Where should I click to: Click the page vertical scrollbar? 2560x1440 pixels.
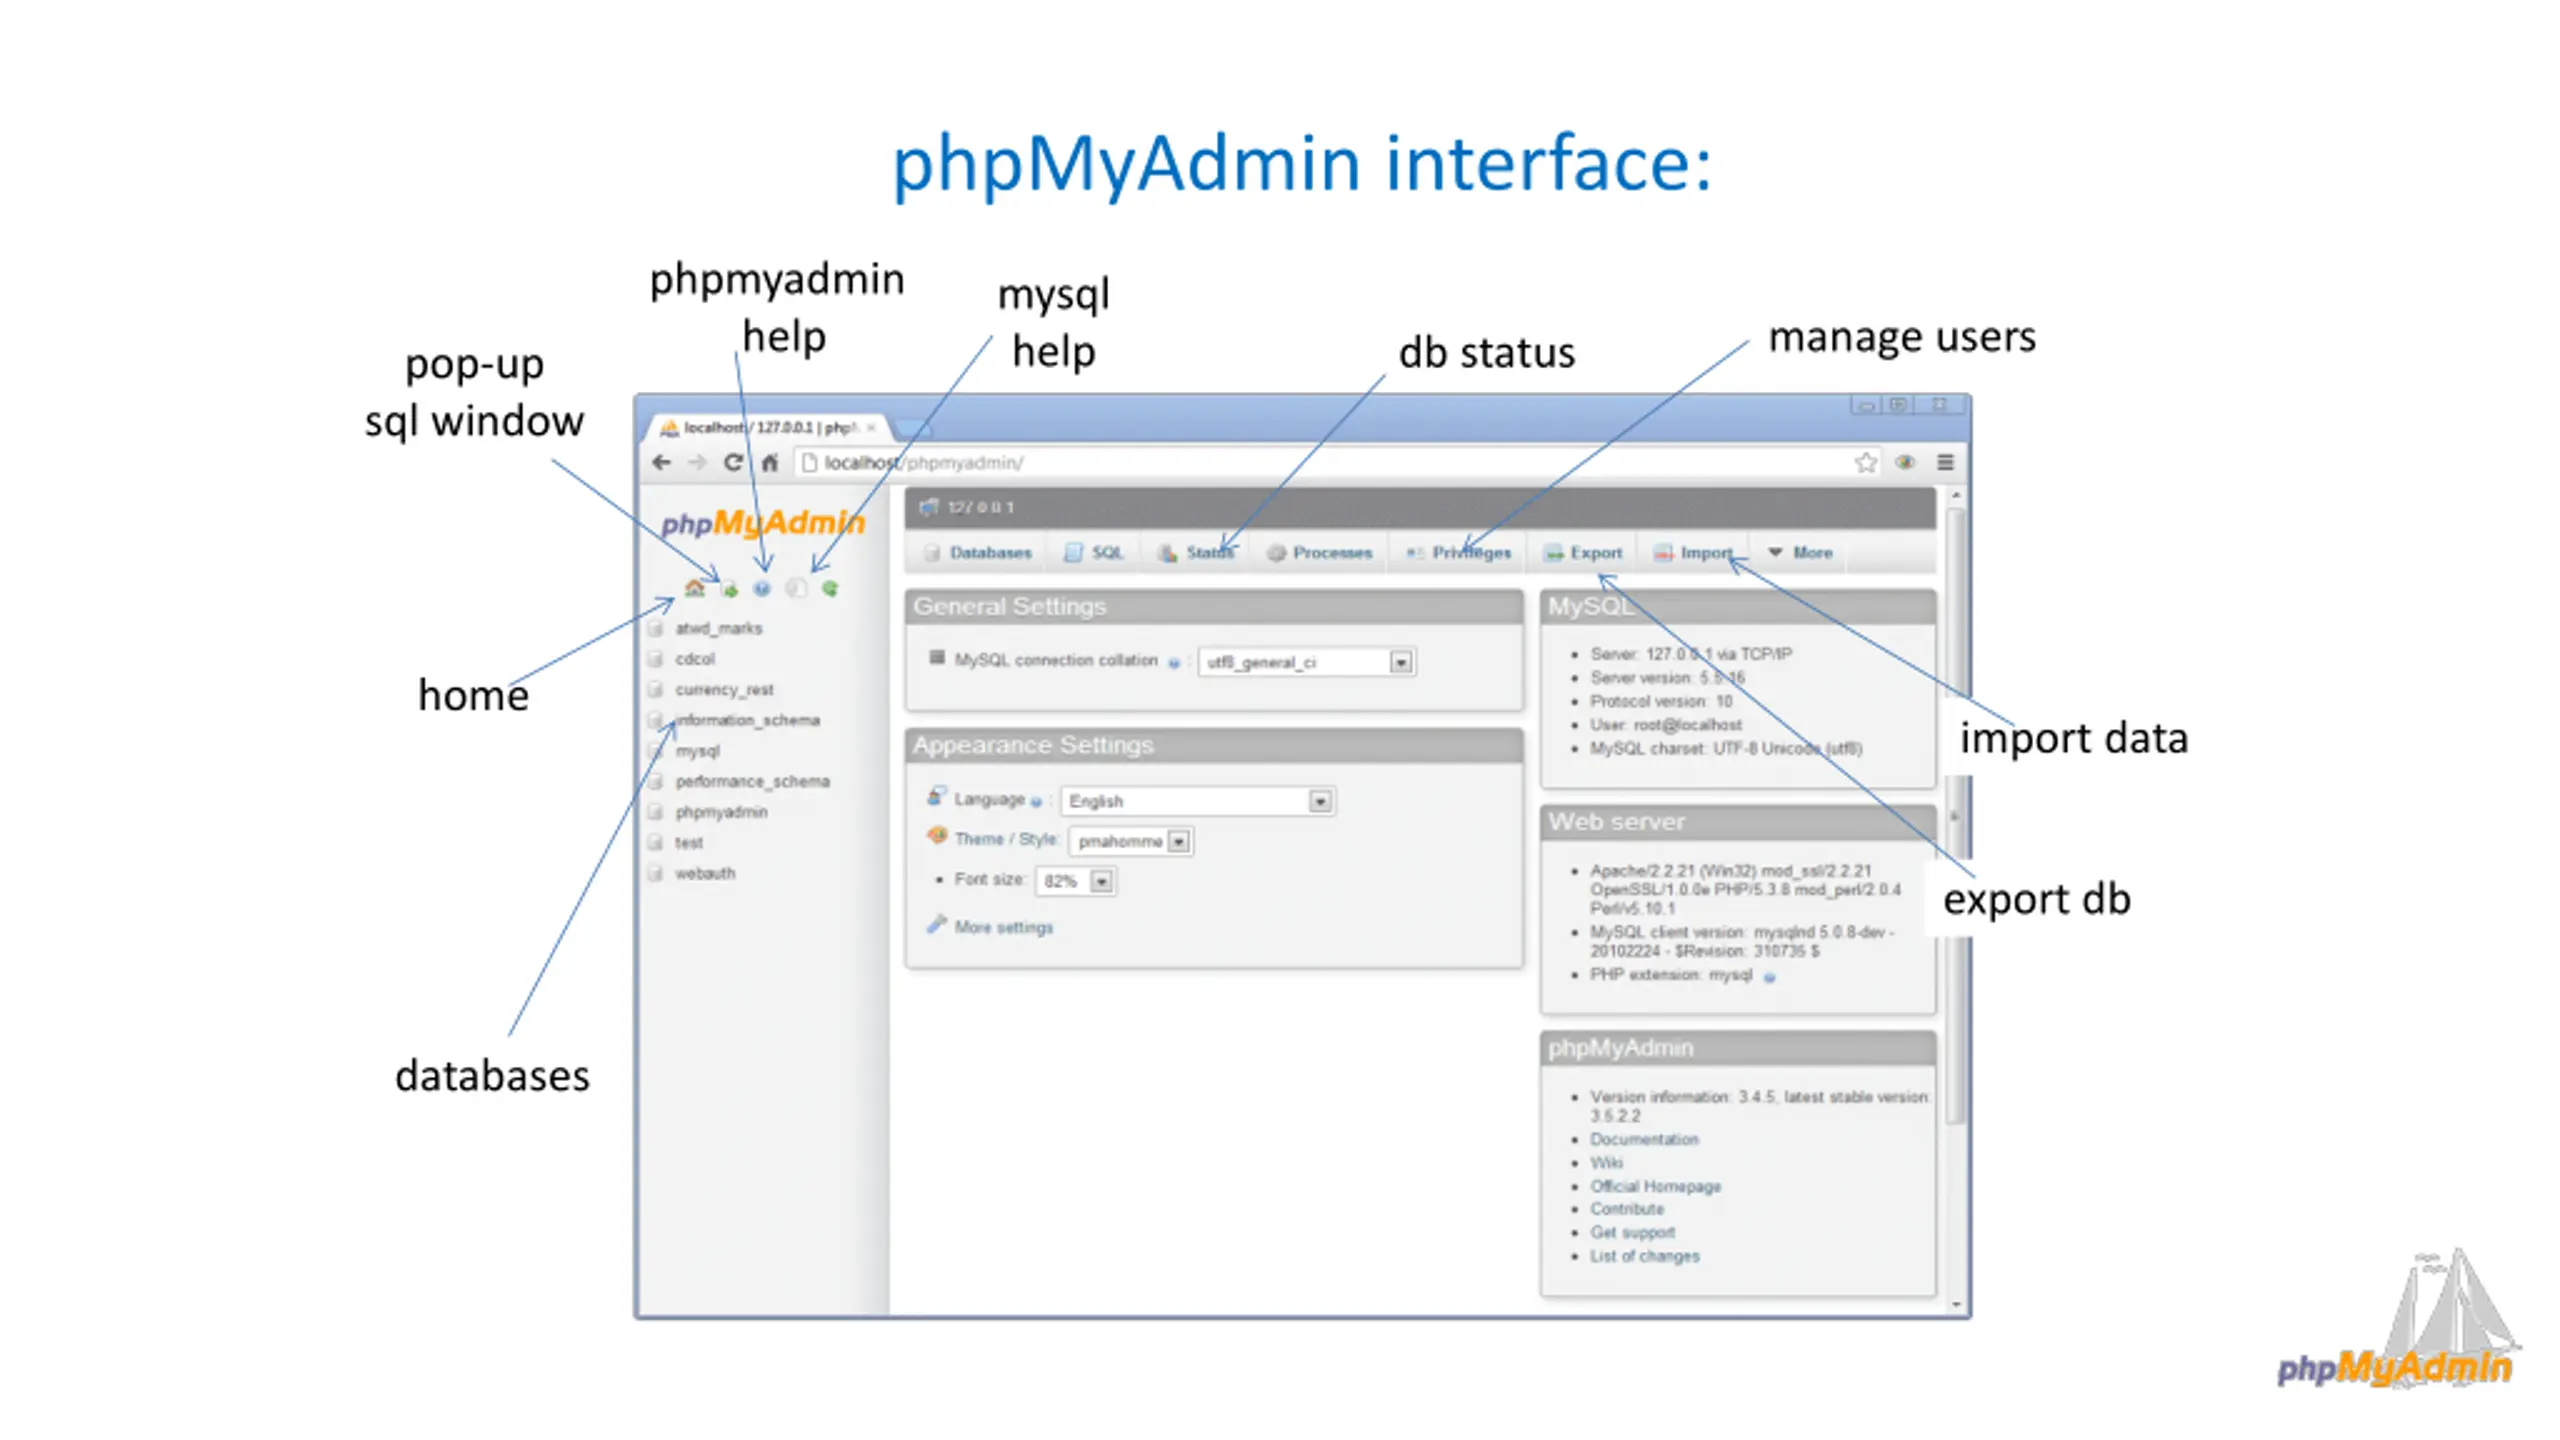coord(1956,815)
